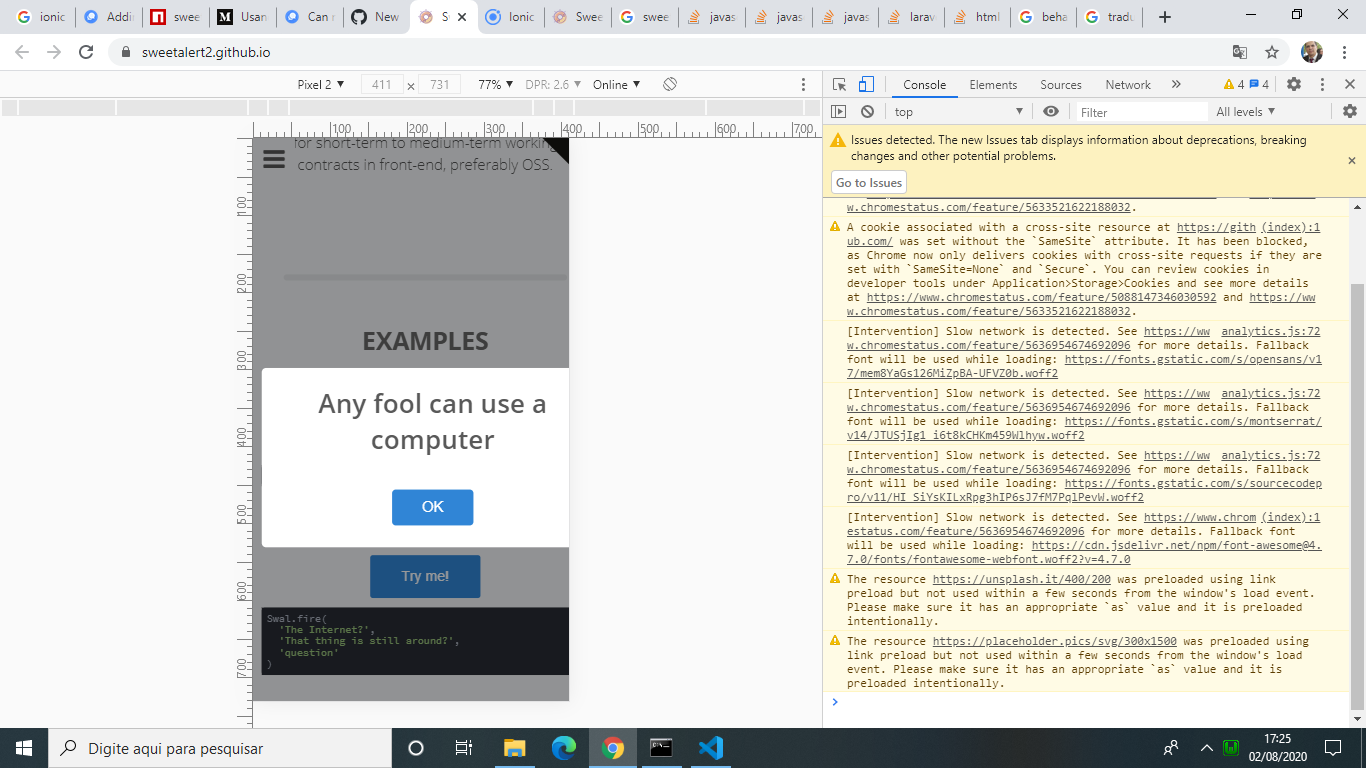Switch to the Elements tab
1366x768 pixels.
[993, 85]
